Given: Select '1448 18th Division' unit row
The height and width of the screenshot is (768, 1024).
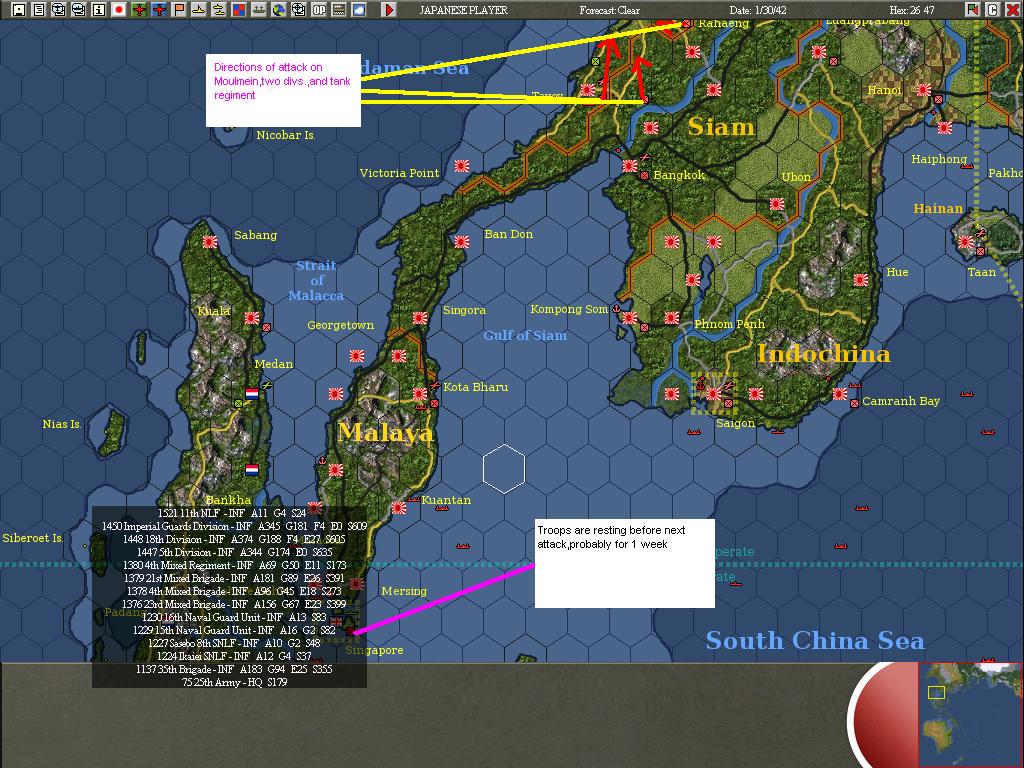Looking at the screenshot, I should click(234, 539).
